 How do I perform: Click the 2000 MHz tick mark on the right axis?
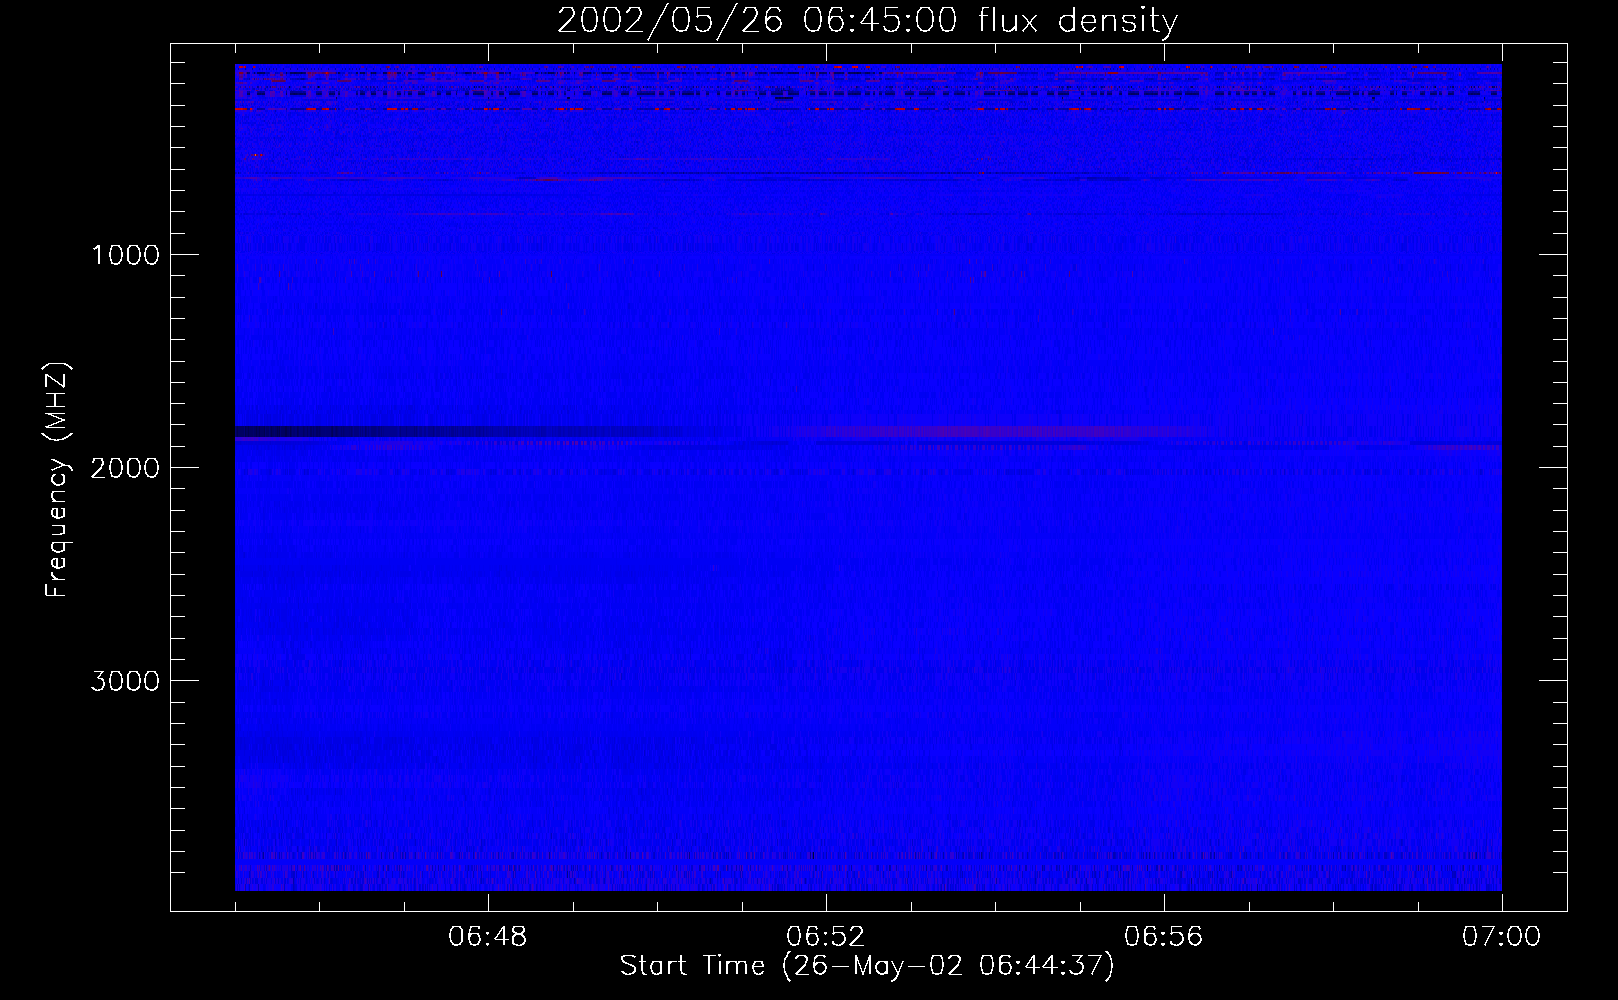click(1553, 467)
